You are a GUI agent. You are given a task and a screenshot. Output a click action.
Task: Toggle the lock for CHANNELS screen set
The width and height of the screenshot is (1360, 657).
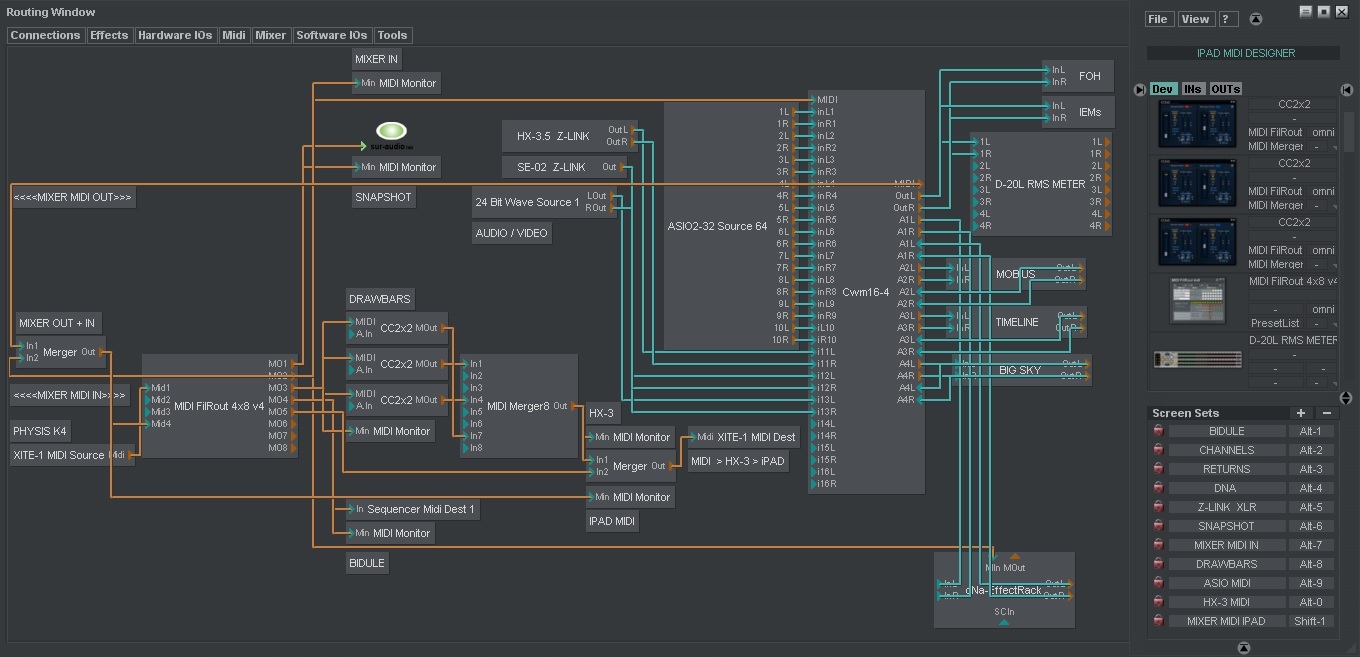tap(1158, 450)
